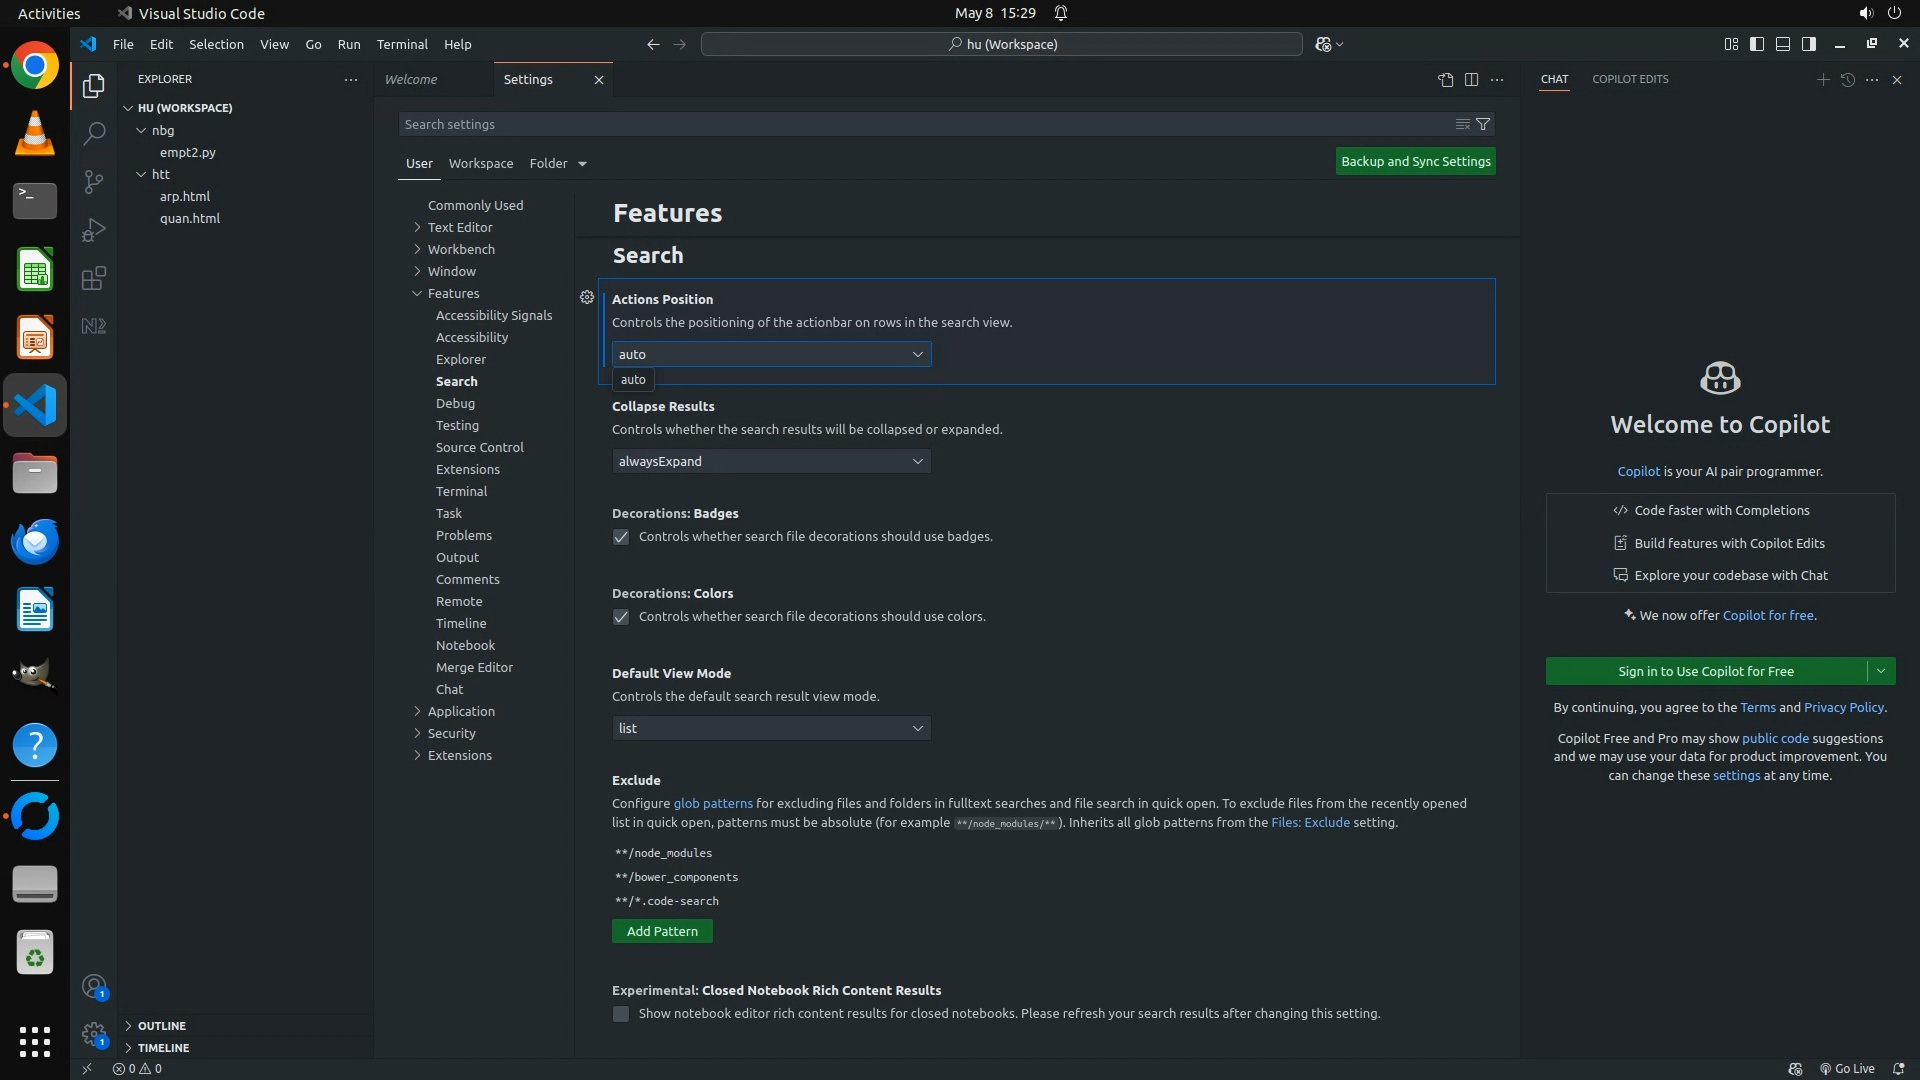Click the Split Editor Right icon

(1471, 79)
